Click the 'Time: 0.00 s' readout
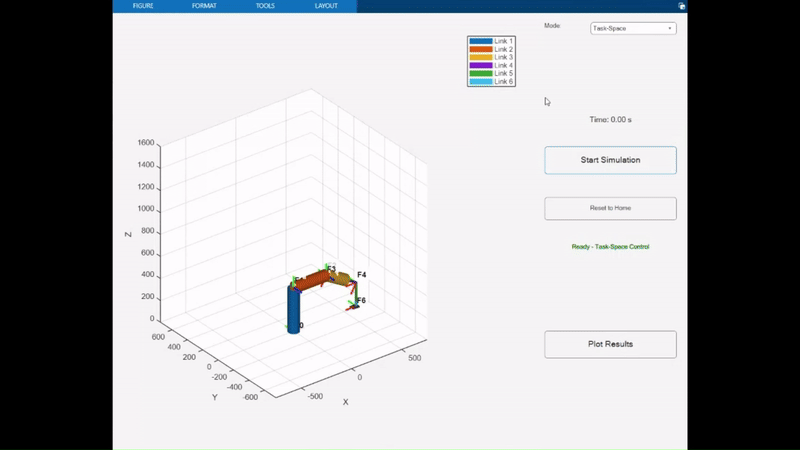800x450 pixels. [610, 119]
